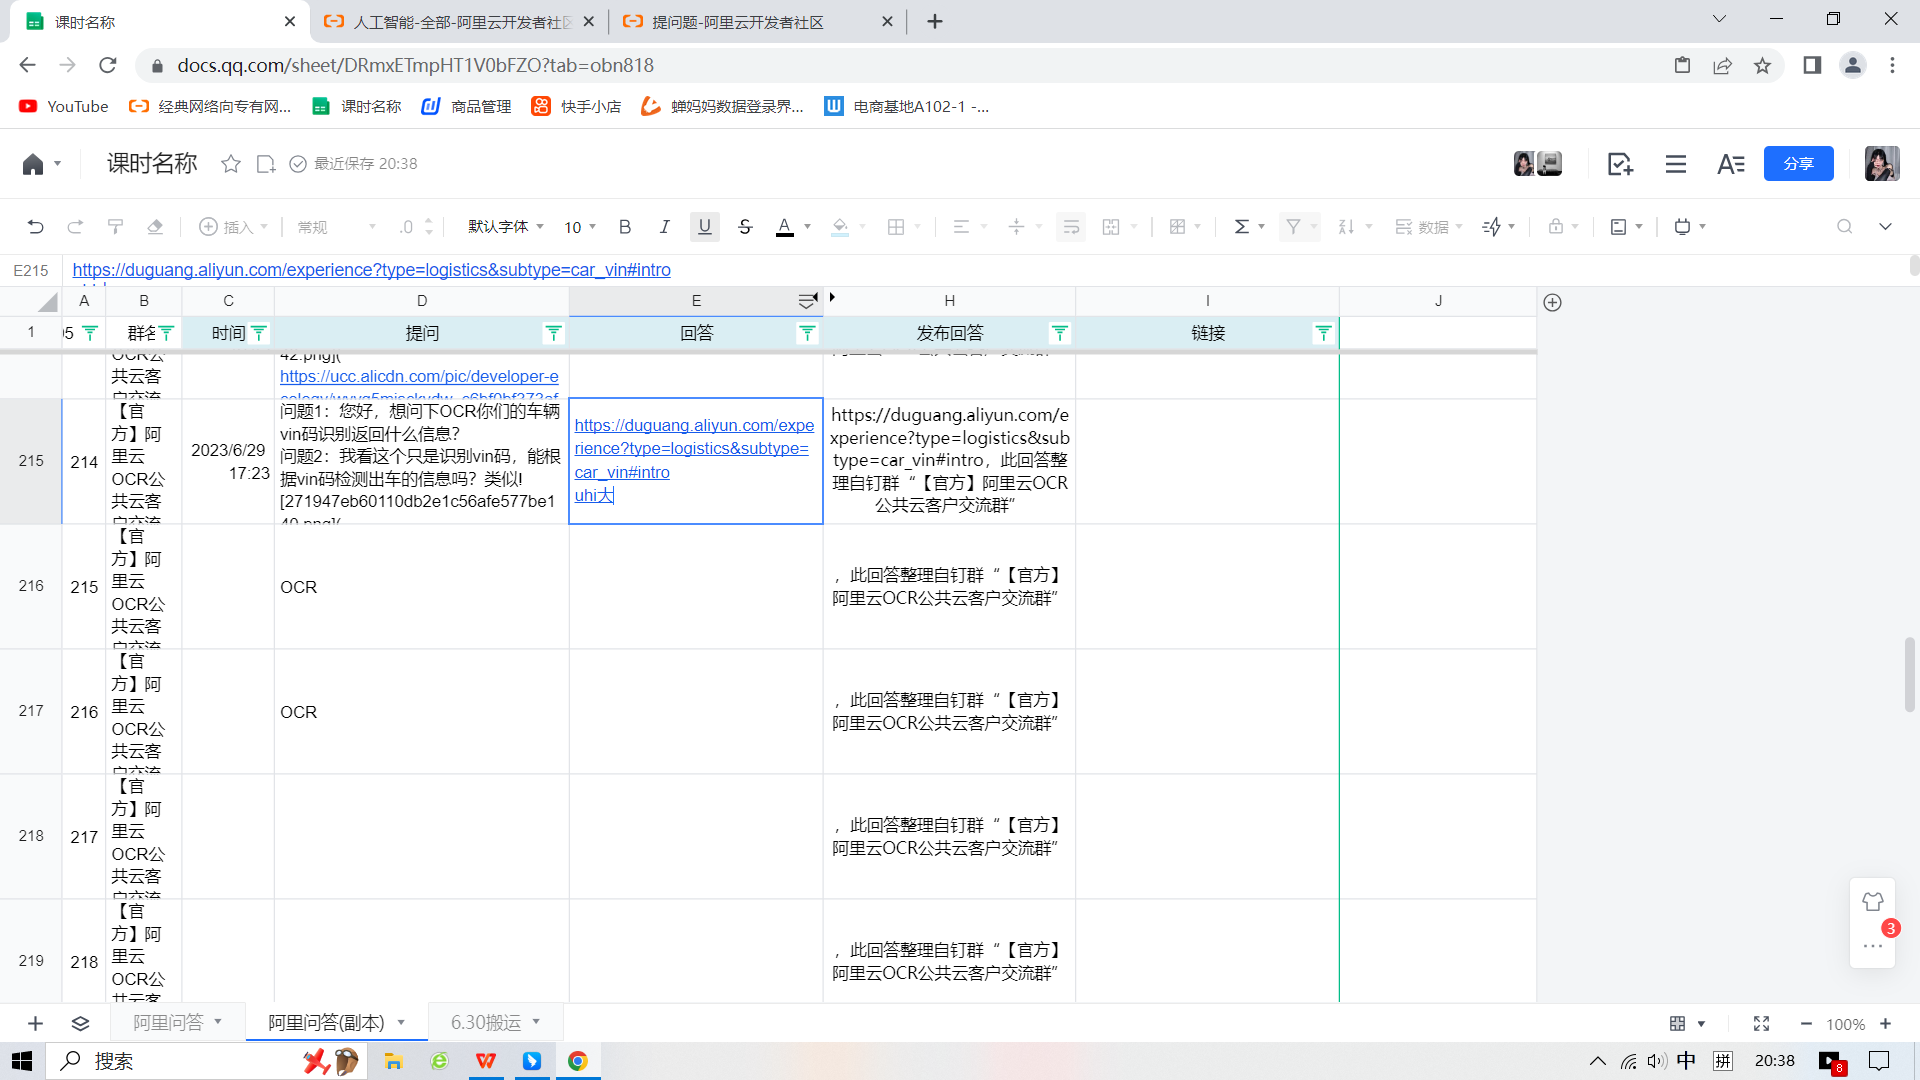Click the filter funnel in toolbar
1920x1080 pixels.
pos(1294,227)
